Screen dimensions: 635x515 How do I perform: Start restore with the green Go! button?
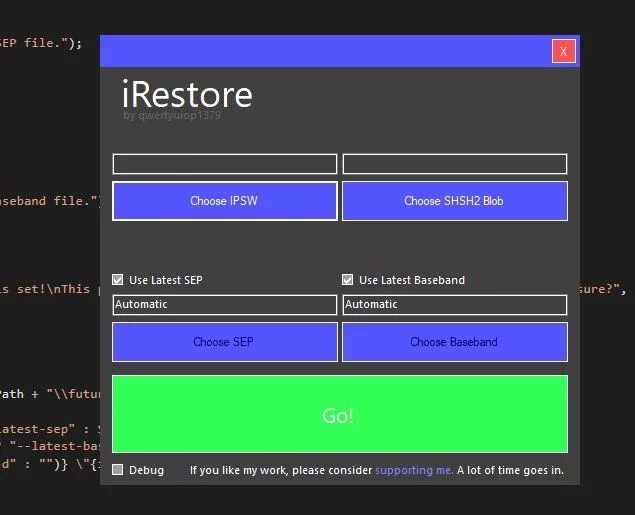click(x=340, y=414)
